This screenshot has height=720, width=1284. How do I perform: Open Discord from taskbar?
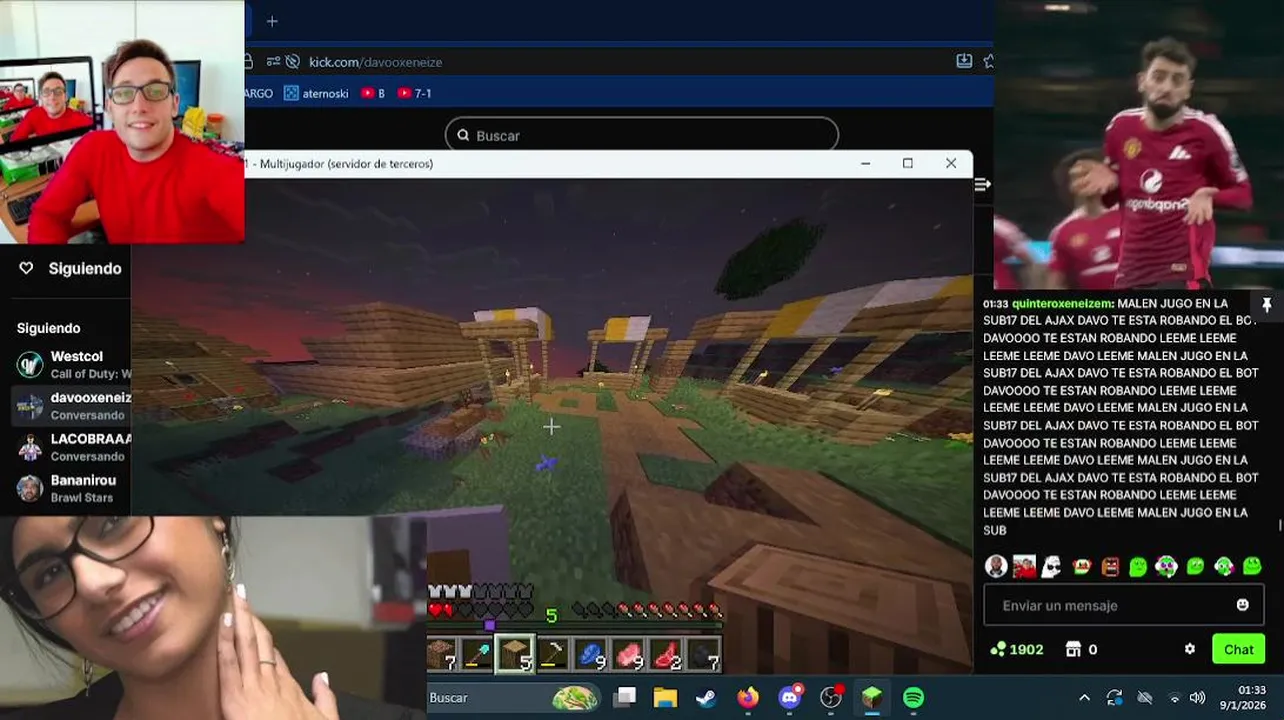coord(790,697)
